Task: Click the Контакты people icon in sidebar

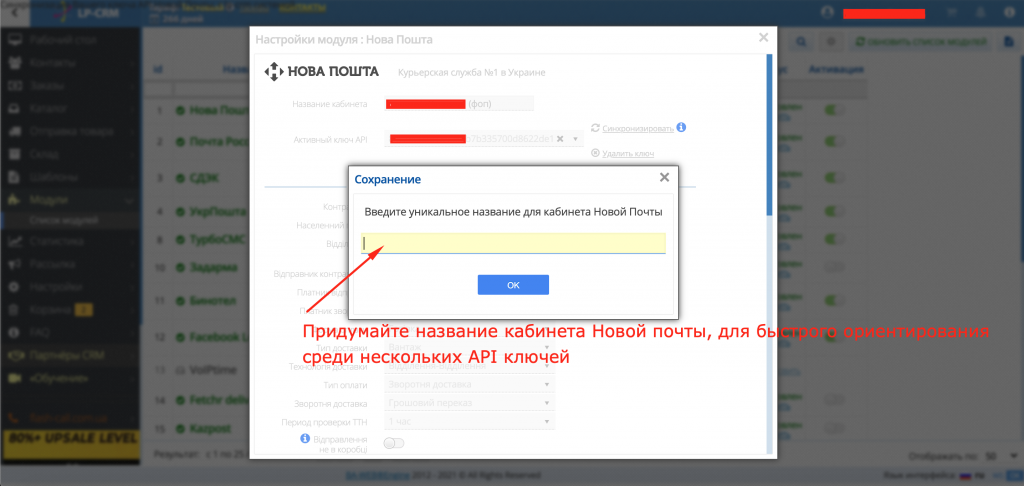Action: [x=14, y=63]
